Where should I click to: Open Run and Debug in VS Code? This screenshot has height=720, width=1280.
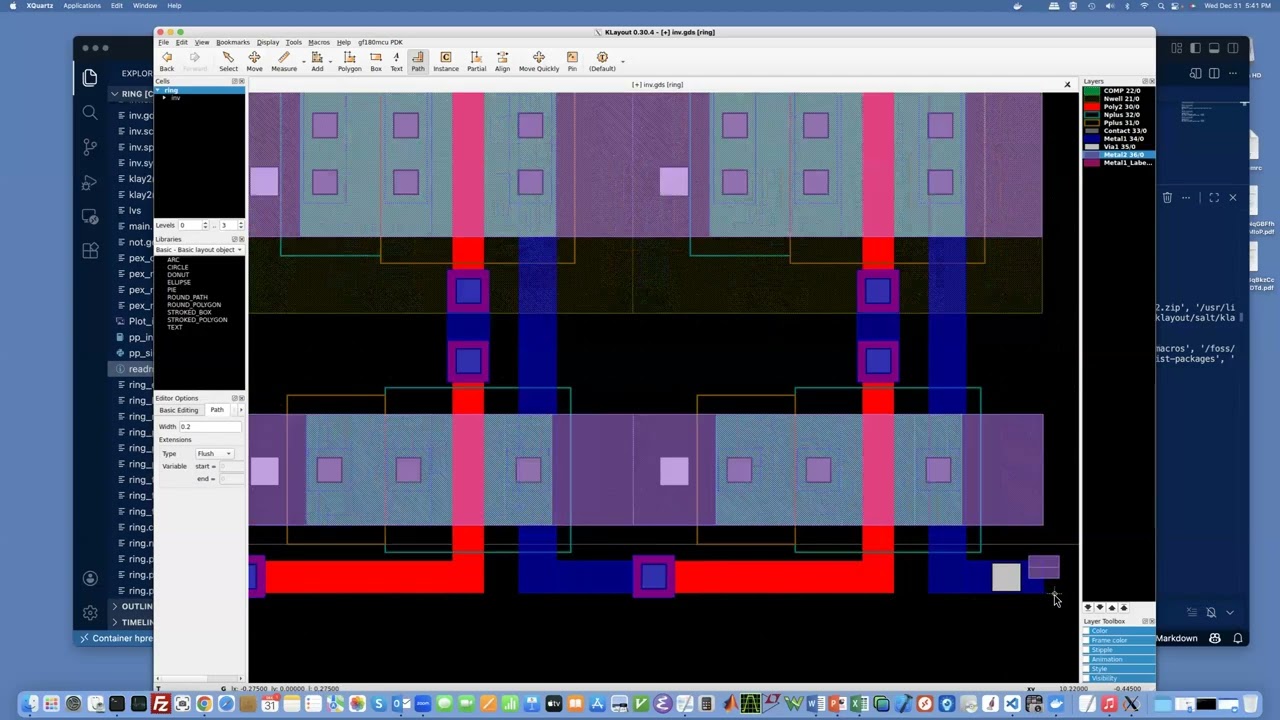click(90, 182)
